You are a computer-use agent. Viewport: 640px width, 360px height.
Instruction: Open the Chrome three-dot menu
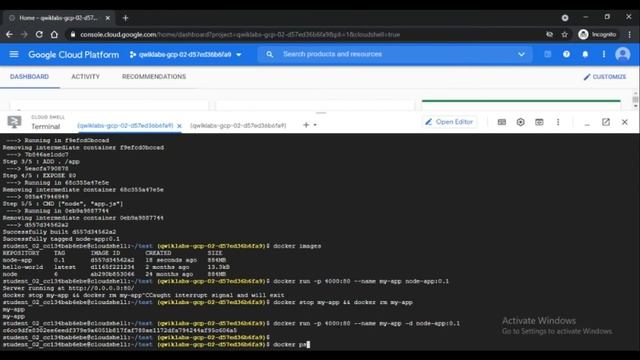coord(630,35)
